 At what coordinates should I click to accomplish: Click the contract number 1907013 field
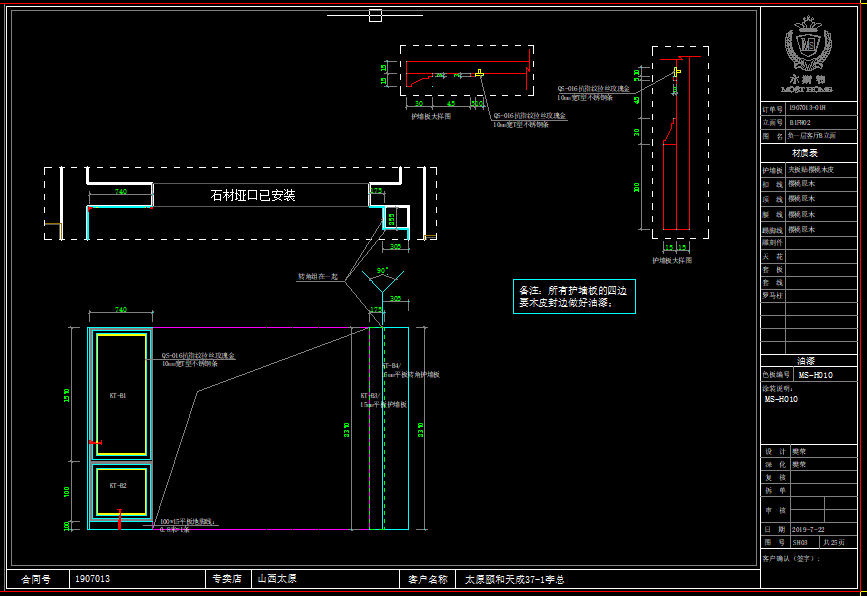click(92, 579)
